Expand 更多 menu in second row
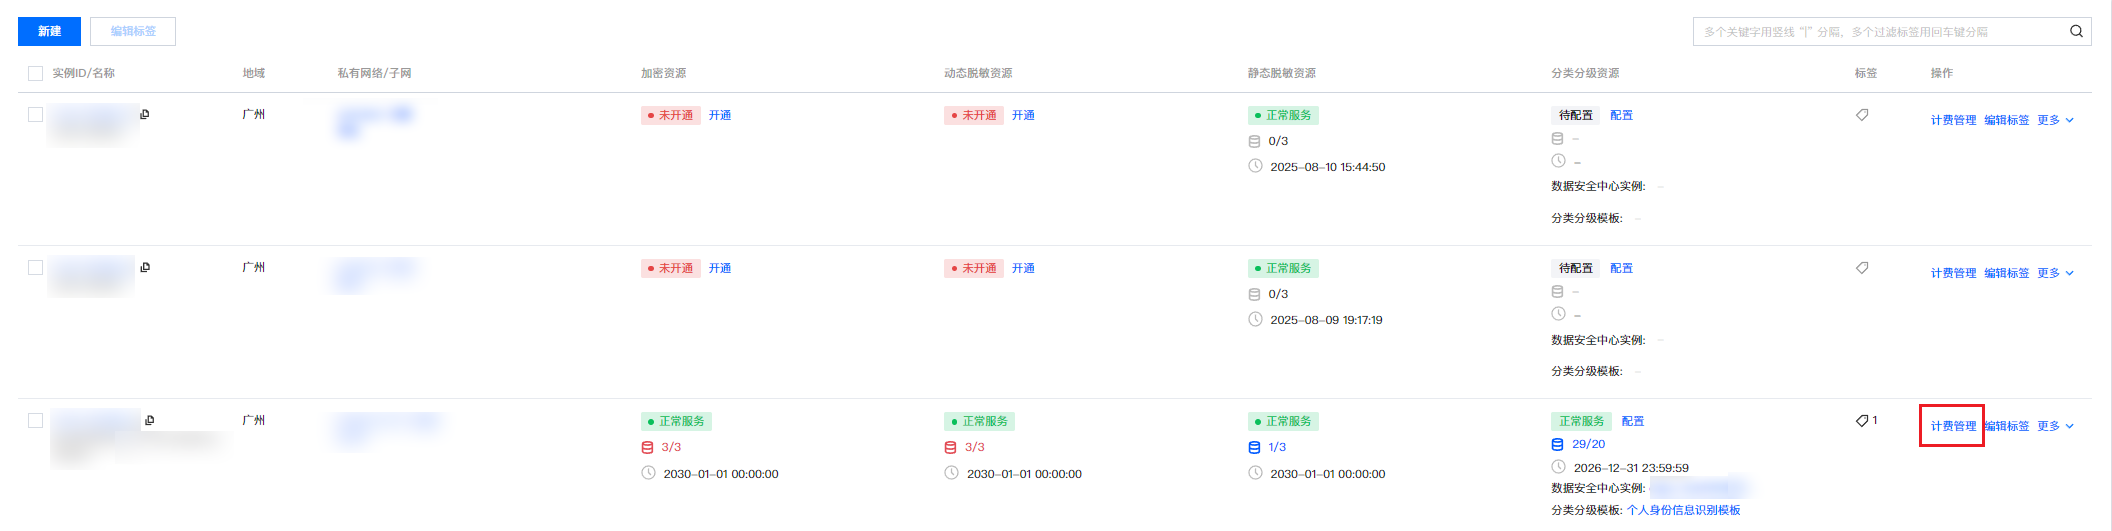 (x=2055, y=273)
